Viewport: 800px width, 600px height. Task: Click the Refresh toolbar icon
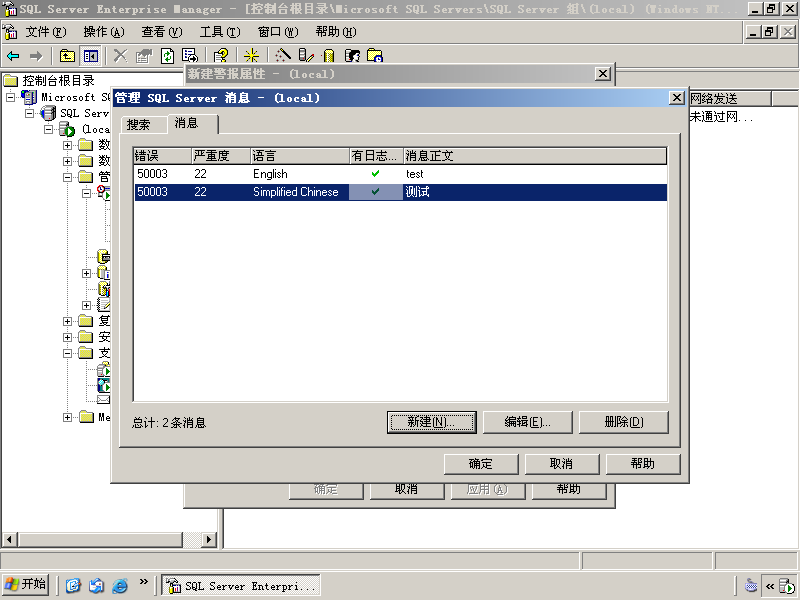click(x=167, y=56)
